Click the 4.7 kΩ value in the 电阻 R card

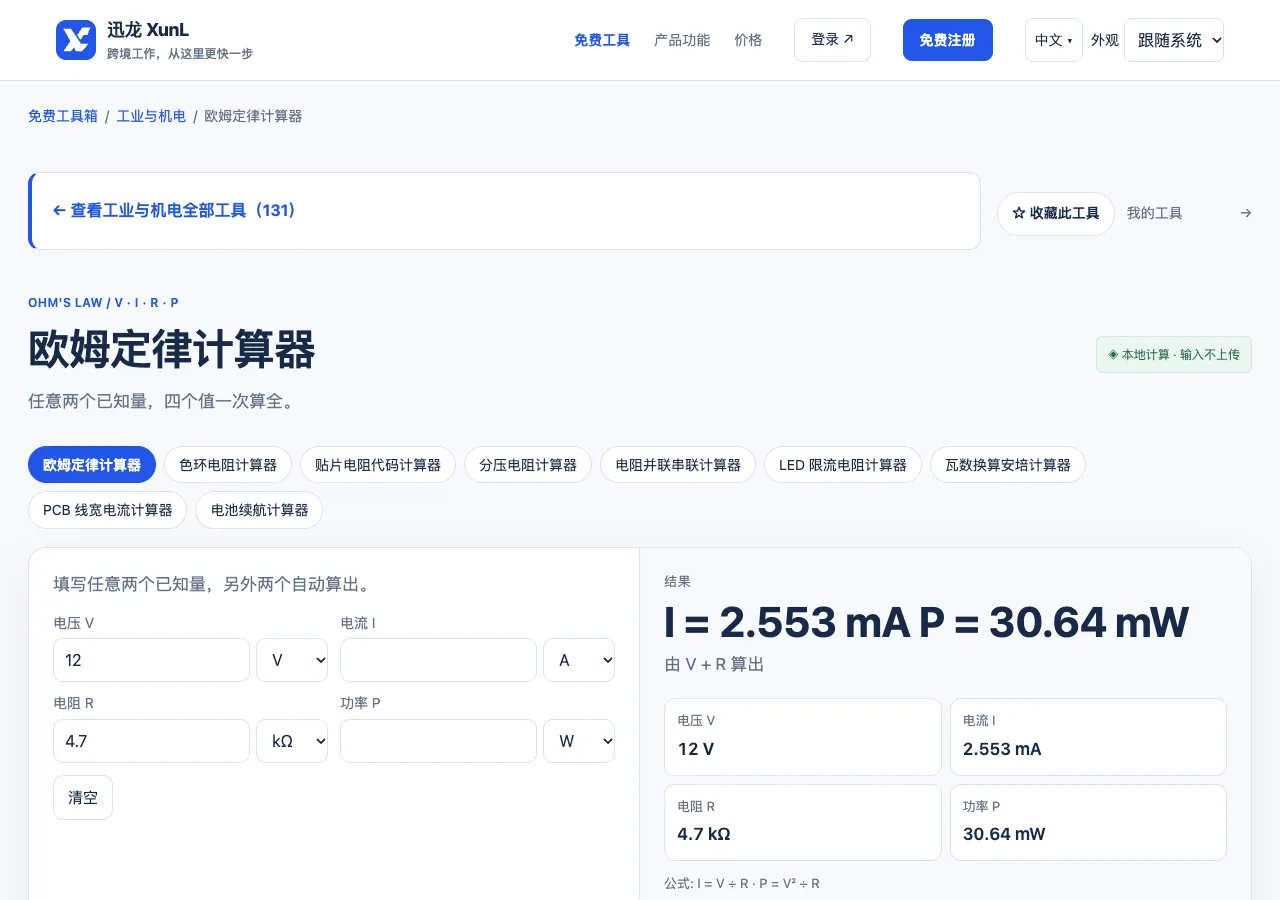pyautogui.click(x=704, y=834)
